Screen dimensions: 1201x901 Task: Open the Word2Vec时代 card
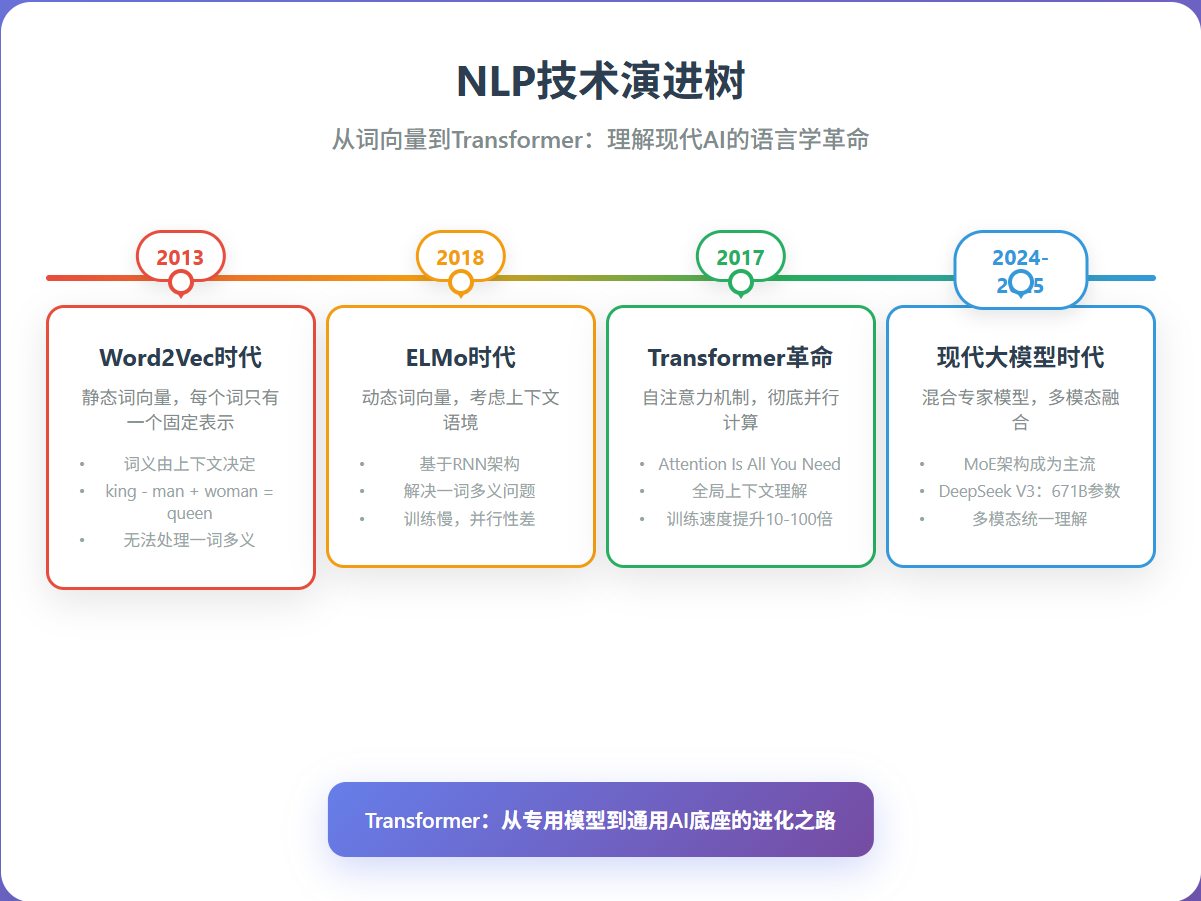[180, 440]
